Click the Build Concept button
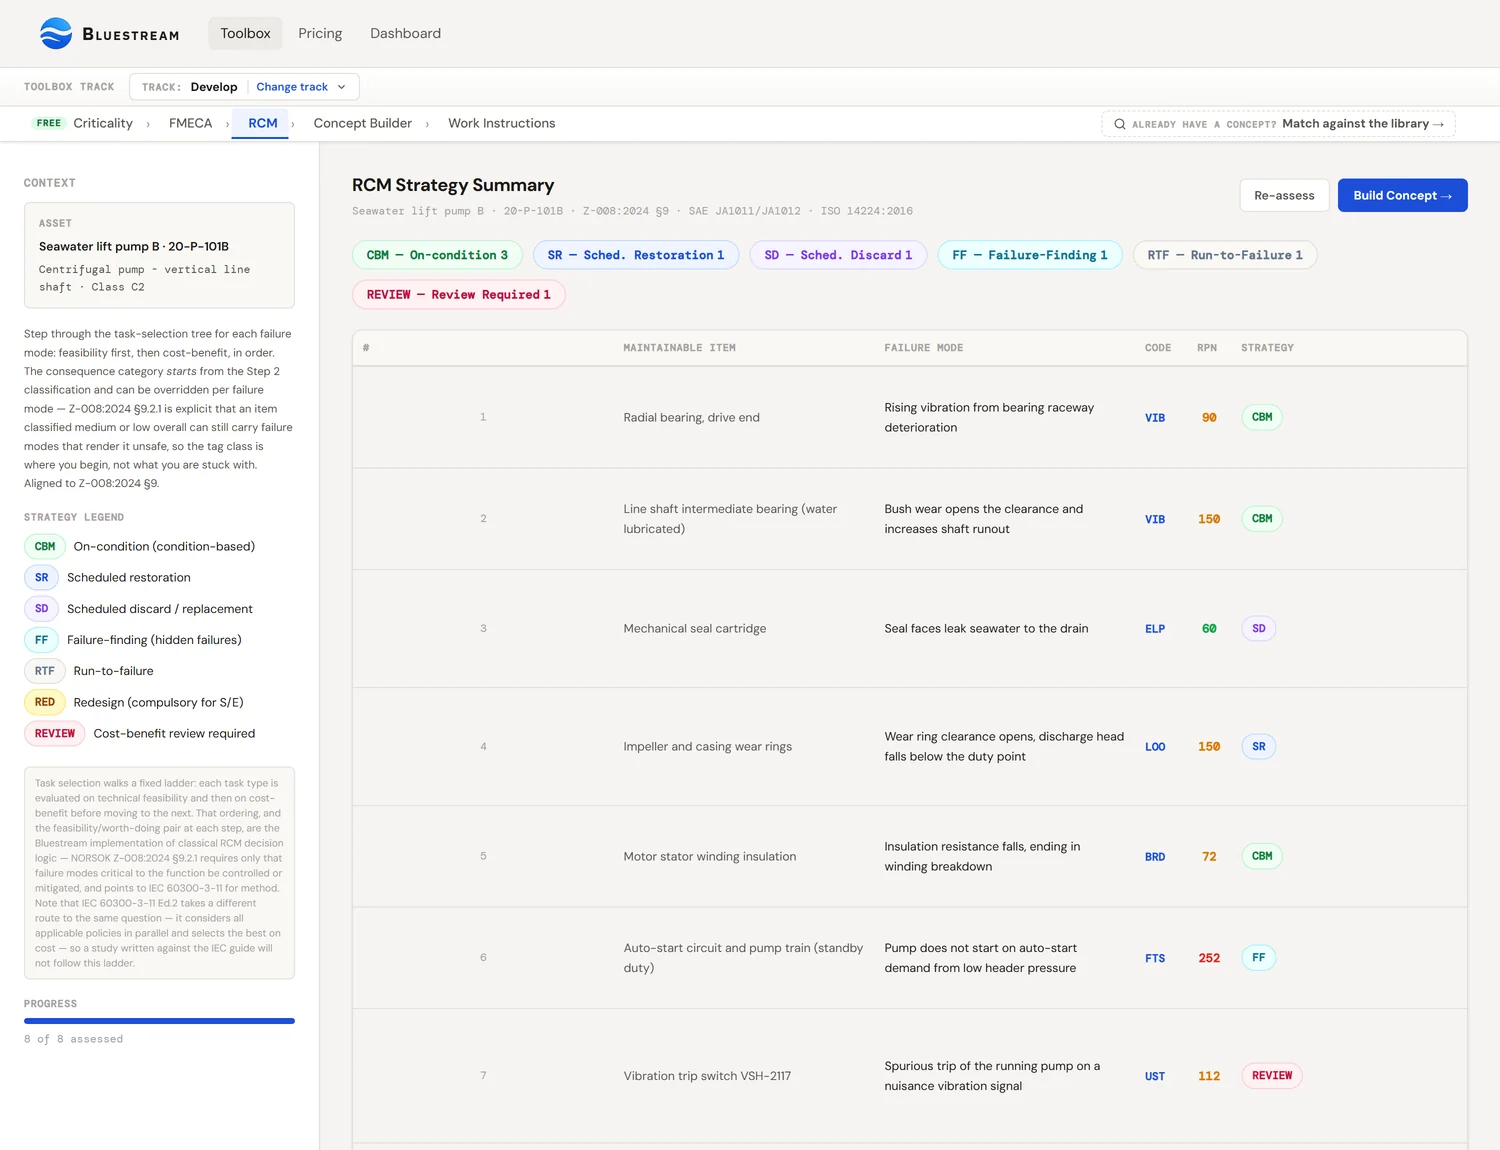 tap(1402, 195)
